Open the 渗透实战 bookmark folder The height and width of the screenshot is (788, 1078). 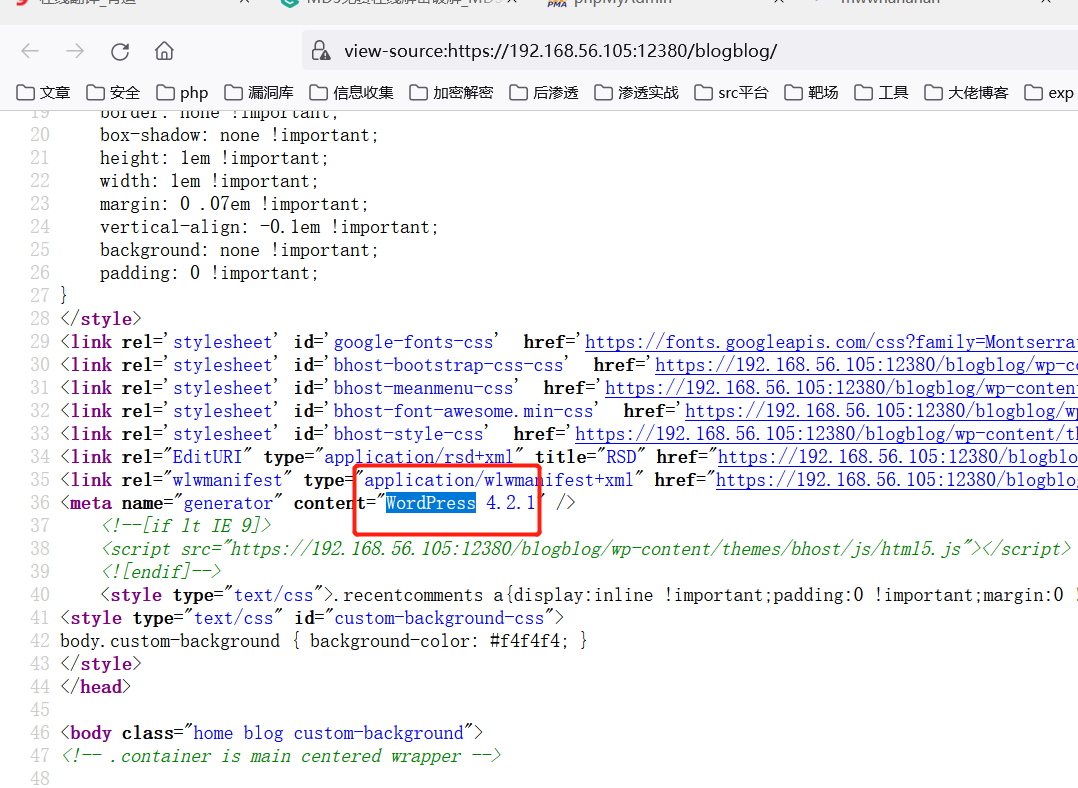pyautogui.click(x=637, y=92)
